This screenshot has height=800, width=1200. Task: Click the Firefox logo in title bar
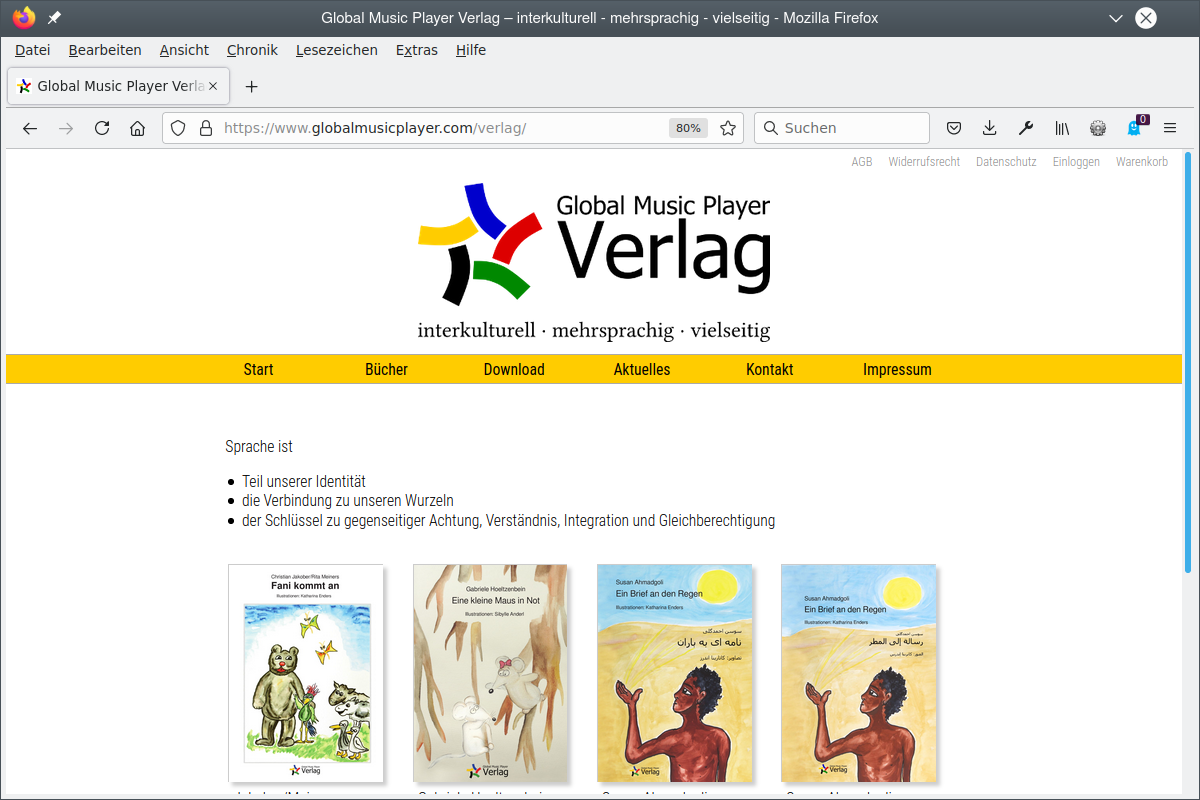click(24, 18)
